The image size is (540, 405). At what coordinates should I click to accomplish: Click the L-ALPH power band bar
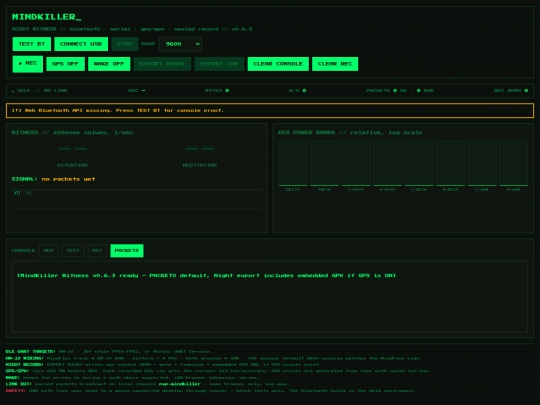click(356, 163)
